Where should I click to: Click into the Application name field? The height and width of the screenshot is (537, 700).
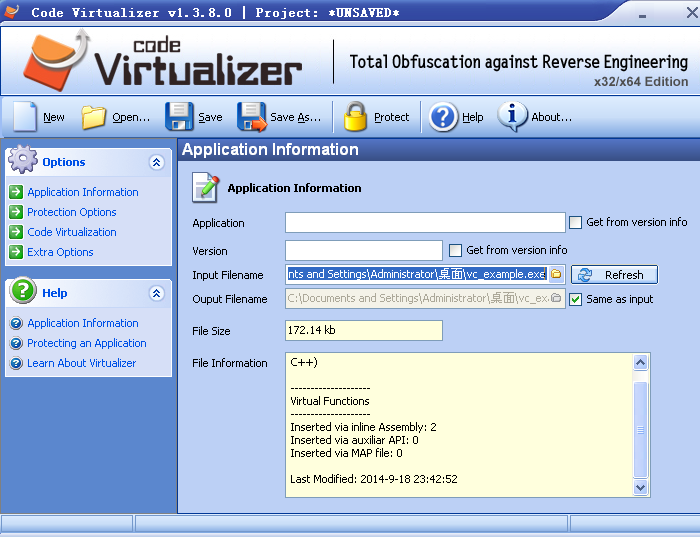tap(425, 222)
